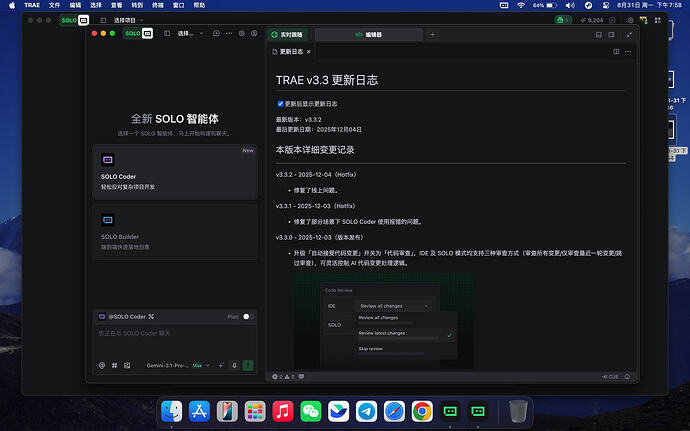Open Music app from the Dock
Image resolution: width=690 pixels, height=431 pixels.
[283, 411]
